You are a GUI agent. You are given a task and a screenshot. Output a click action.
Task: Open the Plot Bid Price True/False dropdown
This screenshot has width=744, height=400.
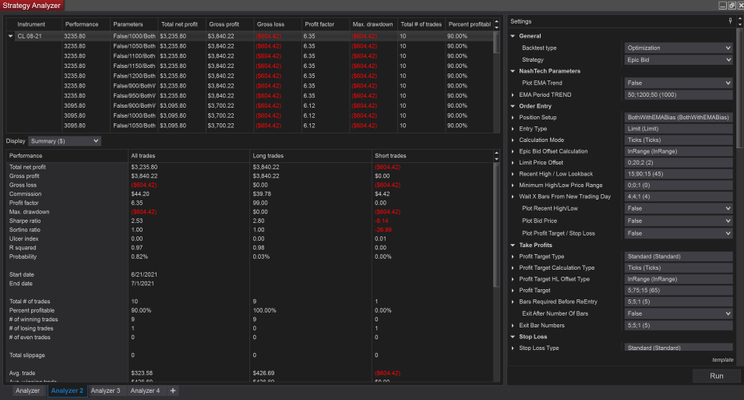coord(679,220)
